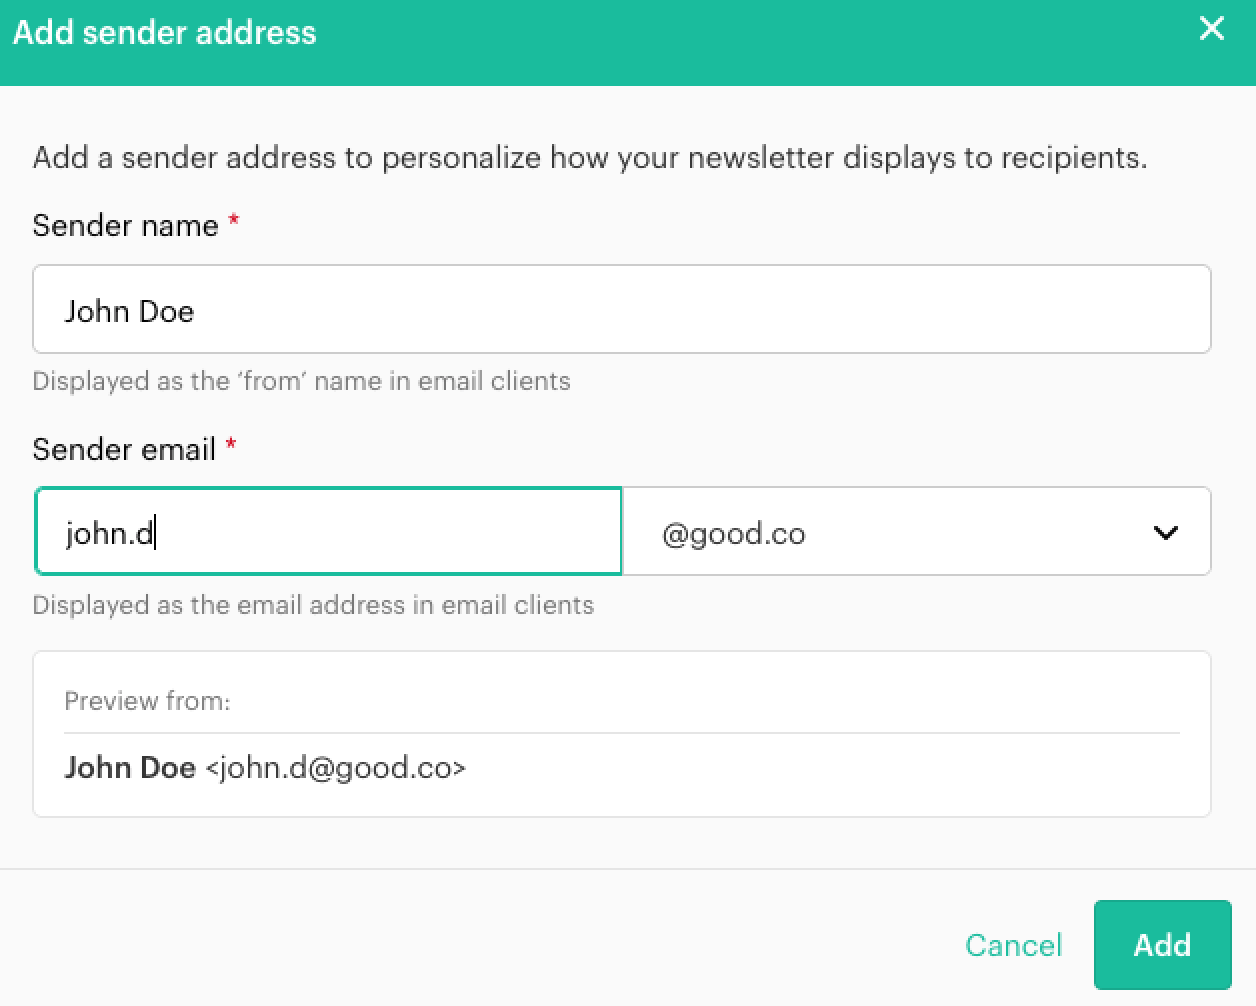Screen dimensions: 1256x1006
Task: Click the 'Add sender address' dialog title
Action: click(x=165, y=33)
